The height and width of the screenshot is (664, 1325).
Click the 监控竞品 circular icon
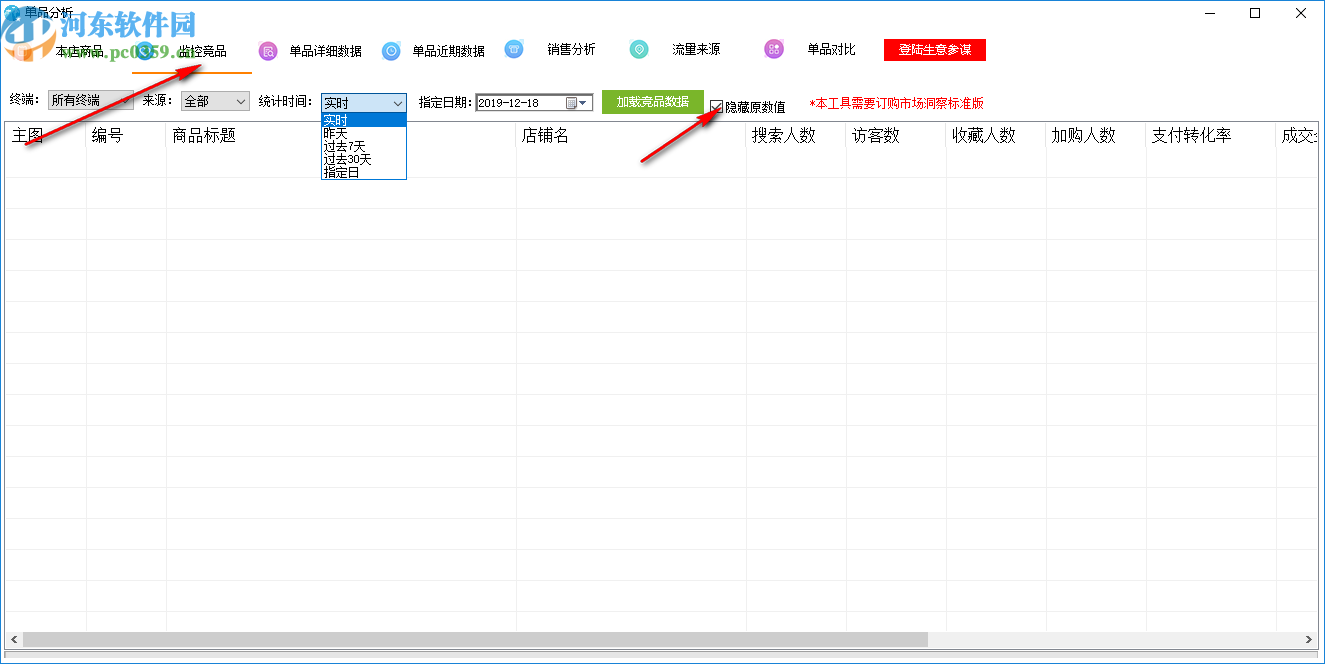(x=146, y=49)
